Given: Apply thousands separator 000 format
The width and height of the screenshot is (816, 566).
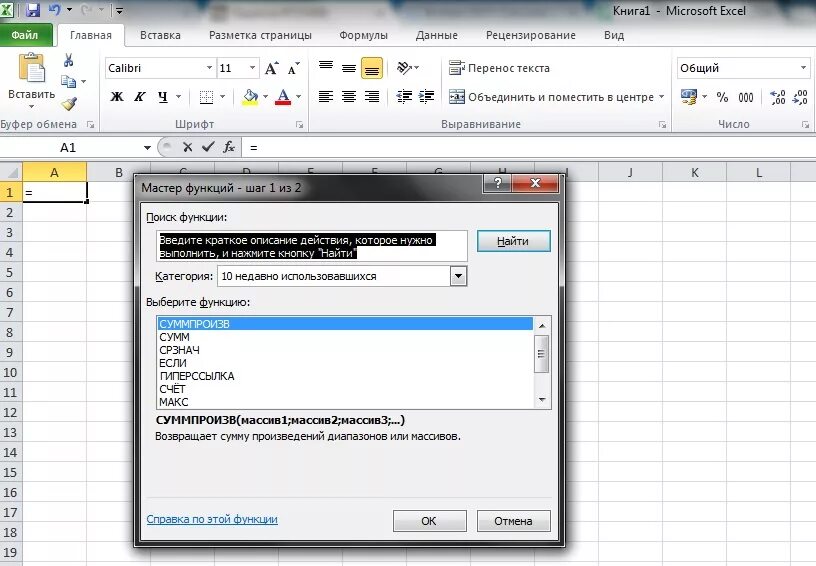Looking at the screenshot, I should [746, 97].
